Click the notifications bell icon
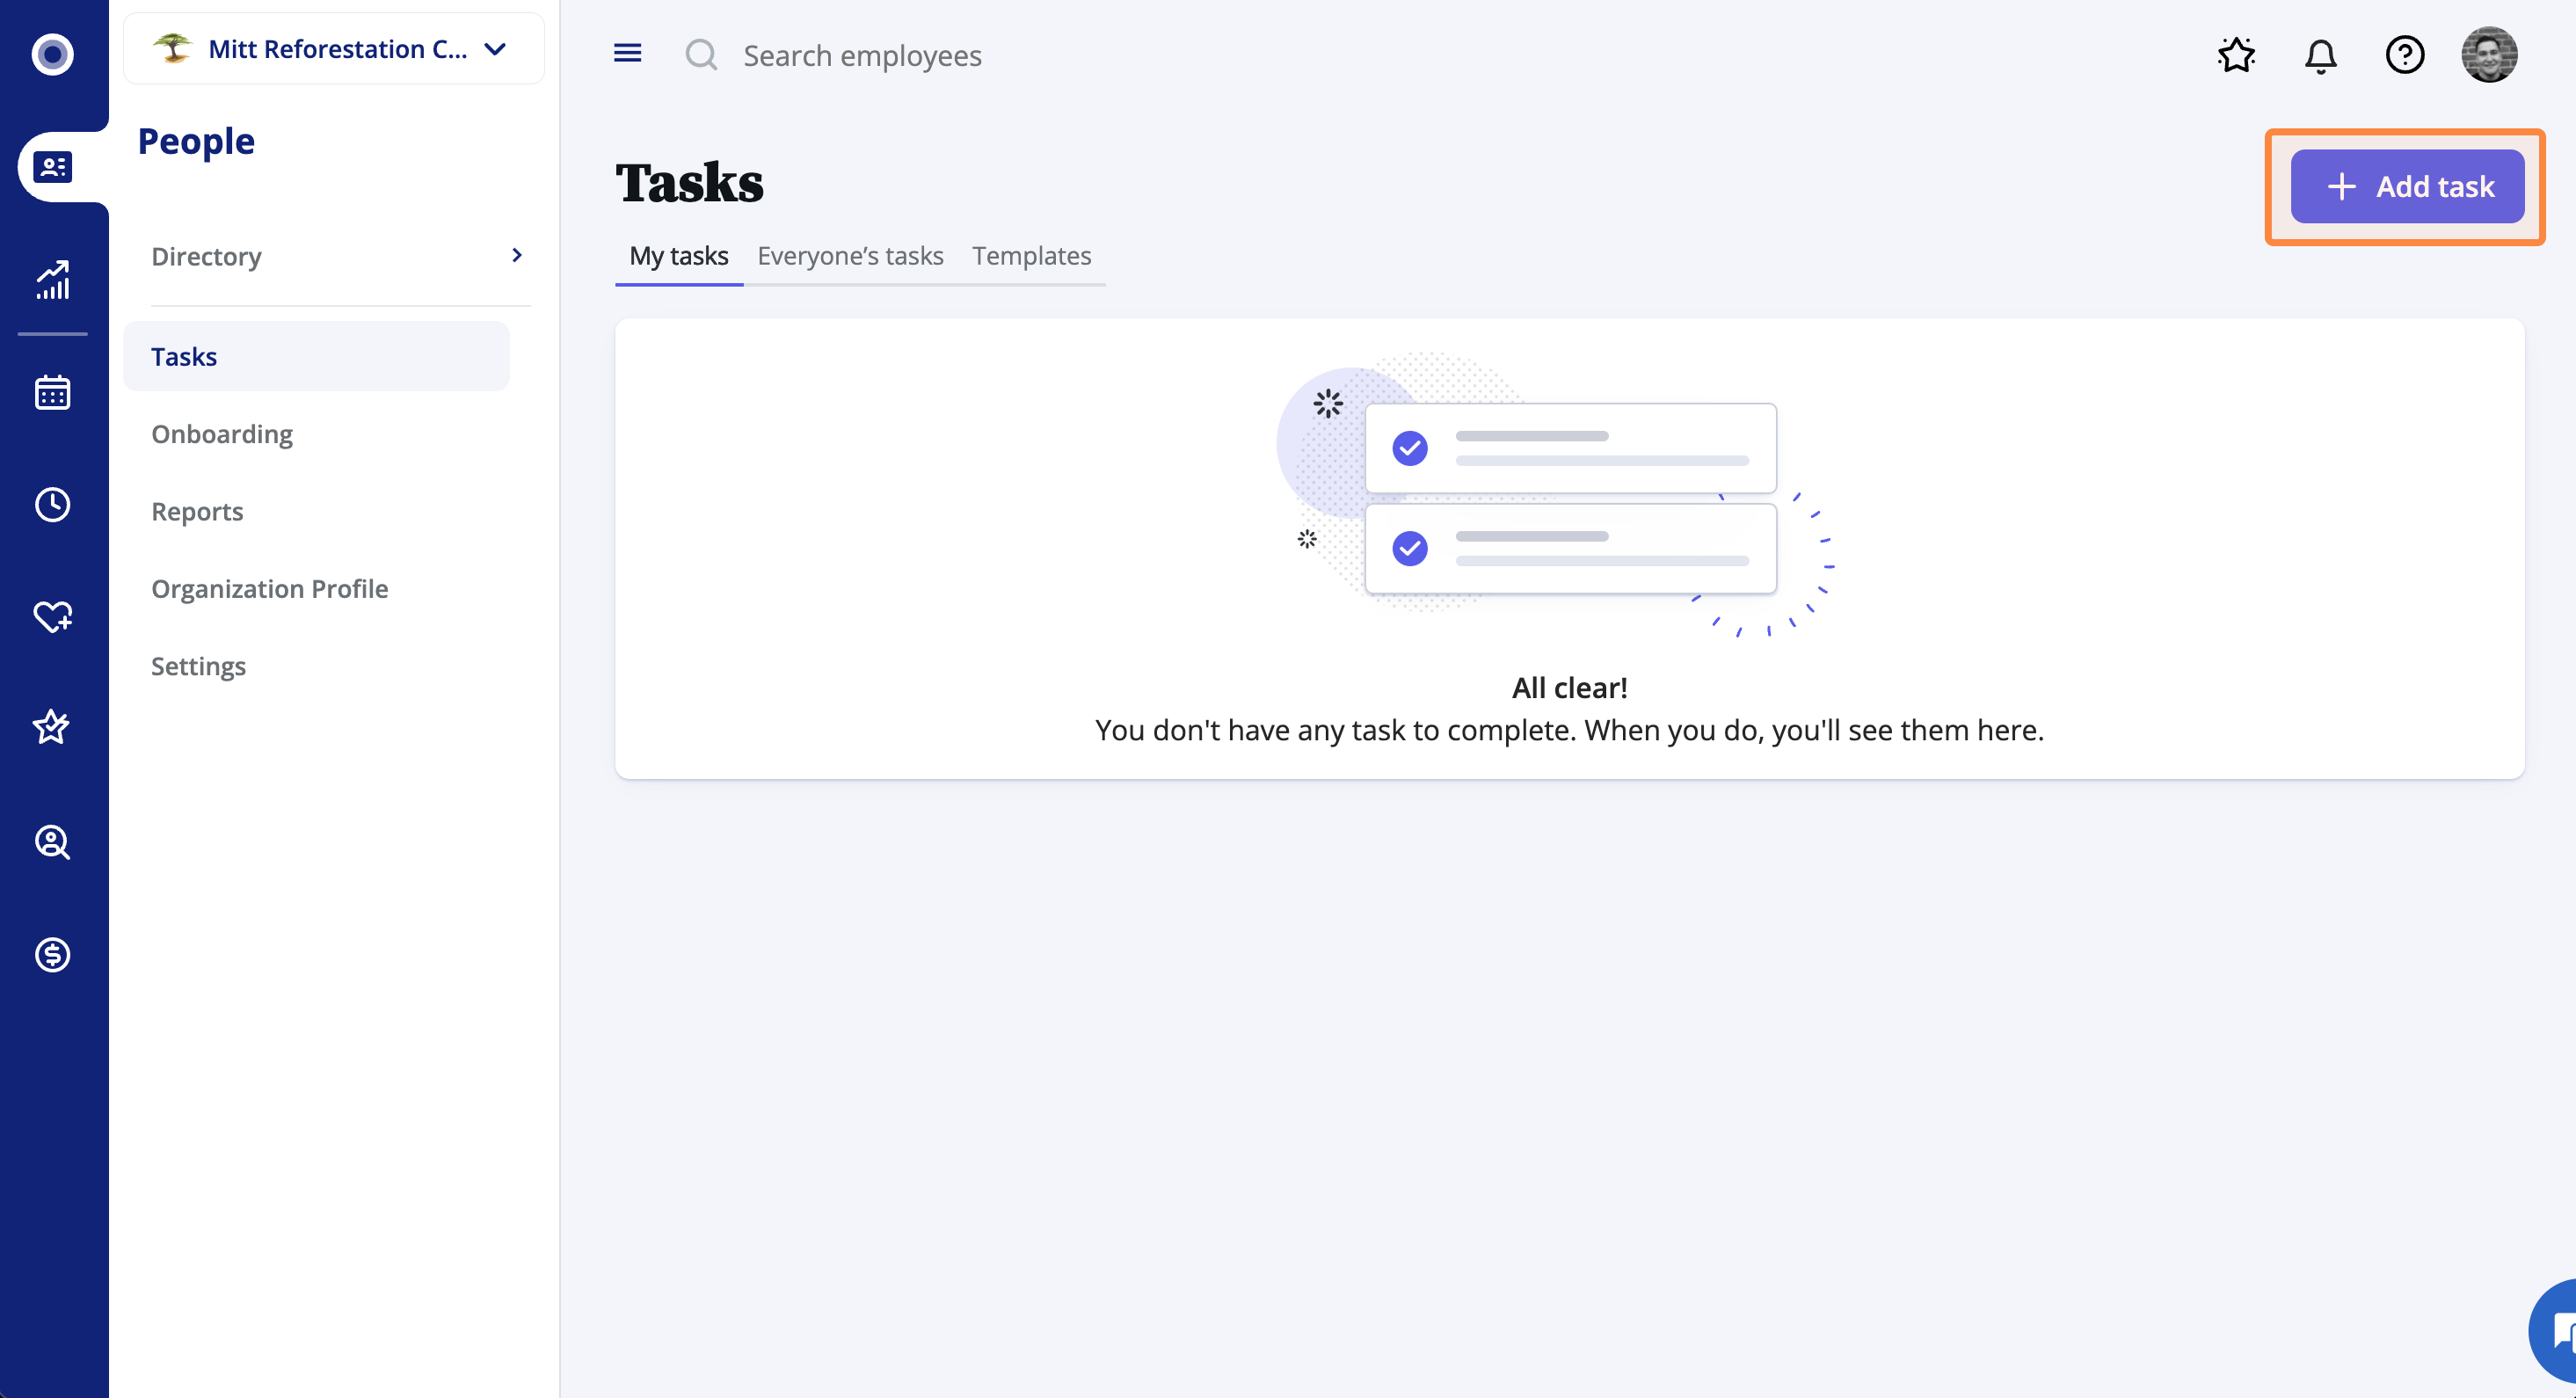Screen dimensions: 2576x1398 (2320, 55)
